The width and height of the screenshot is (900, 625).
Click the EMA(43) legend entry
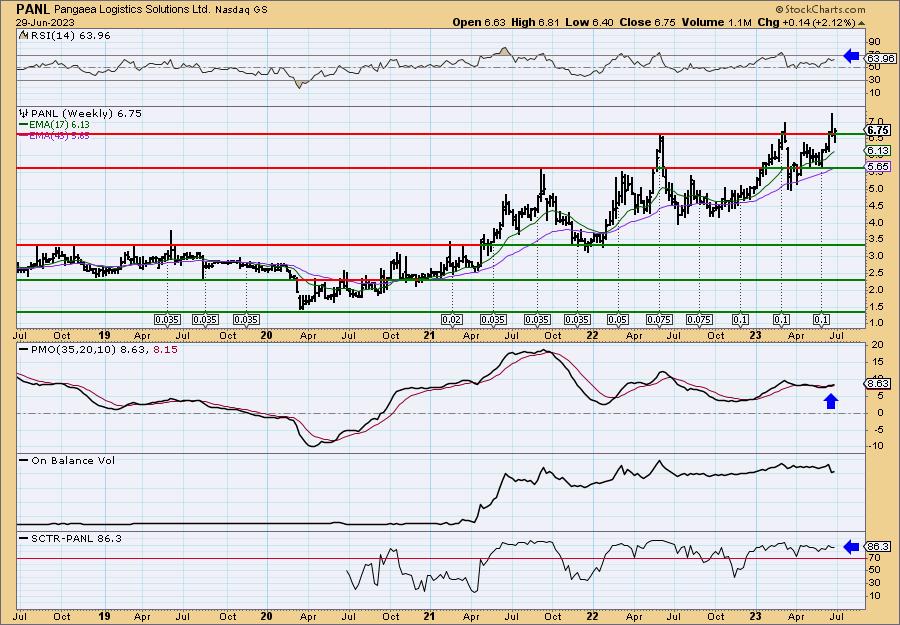point(55,135)
